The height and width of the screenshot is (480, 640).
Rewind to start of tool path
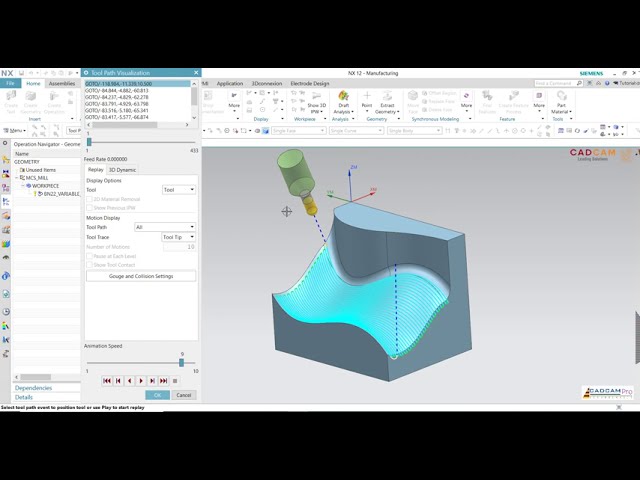(107, 380)
